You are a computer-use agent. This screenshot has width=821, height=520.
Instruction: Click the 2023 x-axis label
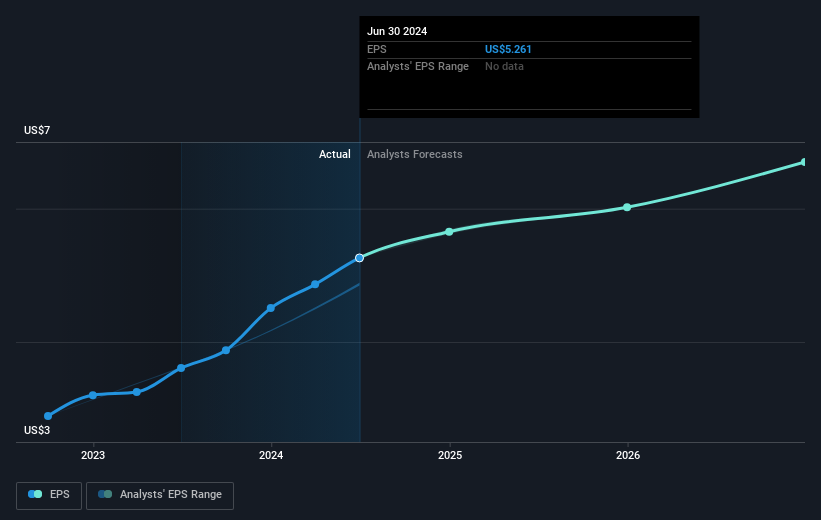click(93, 455)
